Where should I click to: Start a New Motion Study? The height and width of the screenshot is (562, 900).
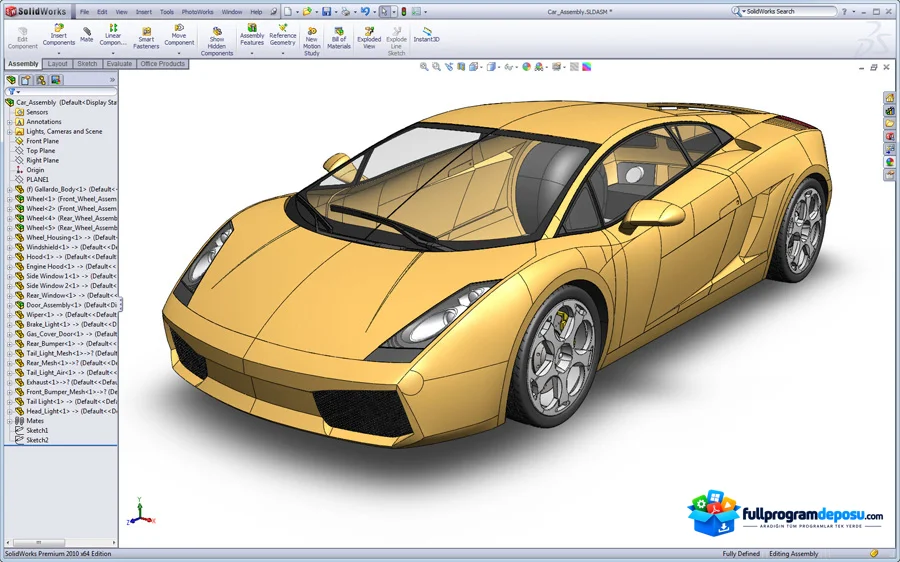312,41
